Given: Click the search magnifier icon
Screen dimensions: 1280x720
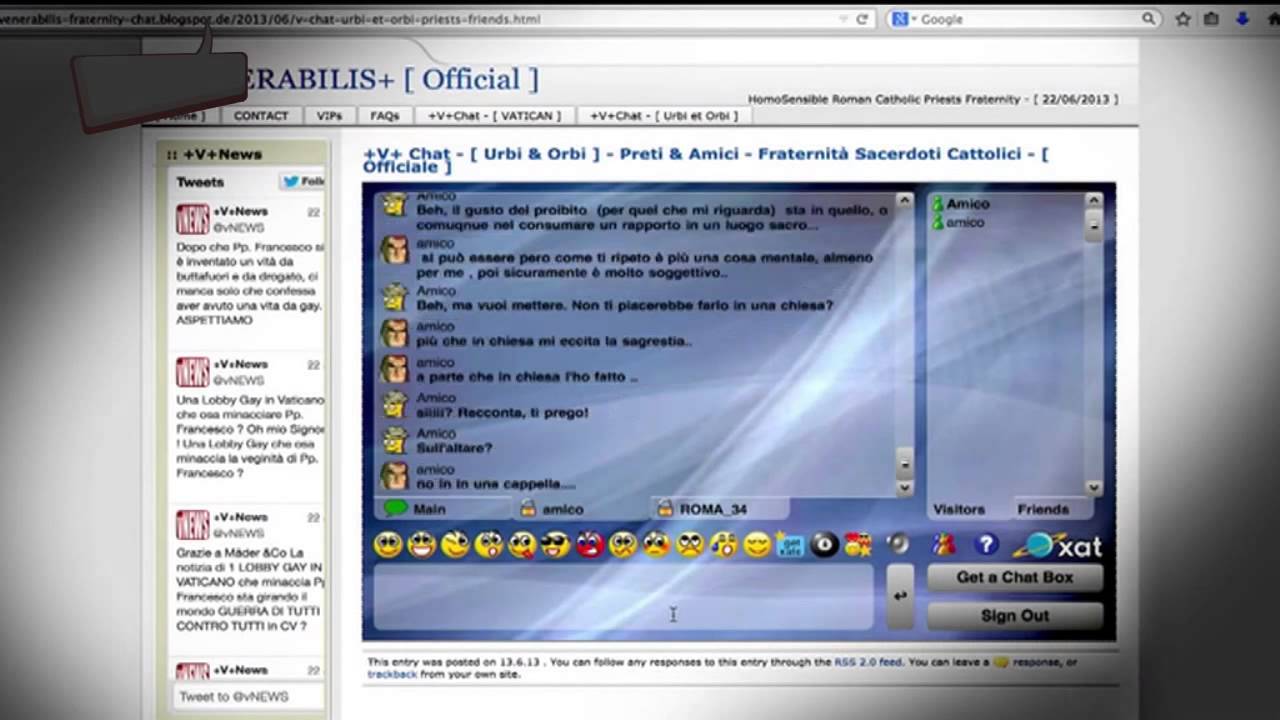Looking at the screenshot, I should point(1149,19).
